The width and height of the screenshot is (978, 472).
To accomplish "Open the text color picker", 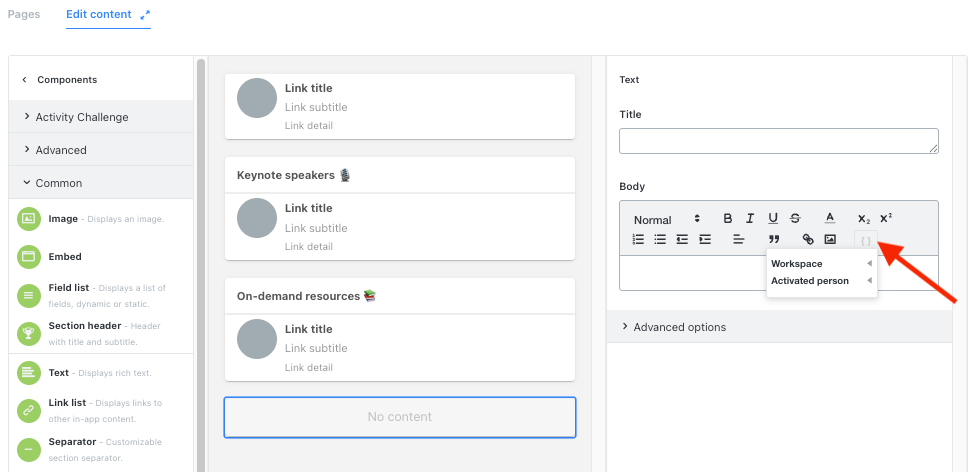I will [830, 219].
